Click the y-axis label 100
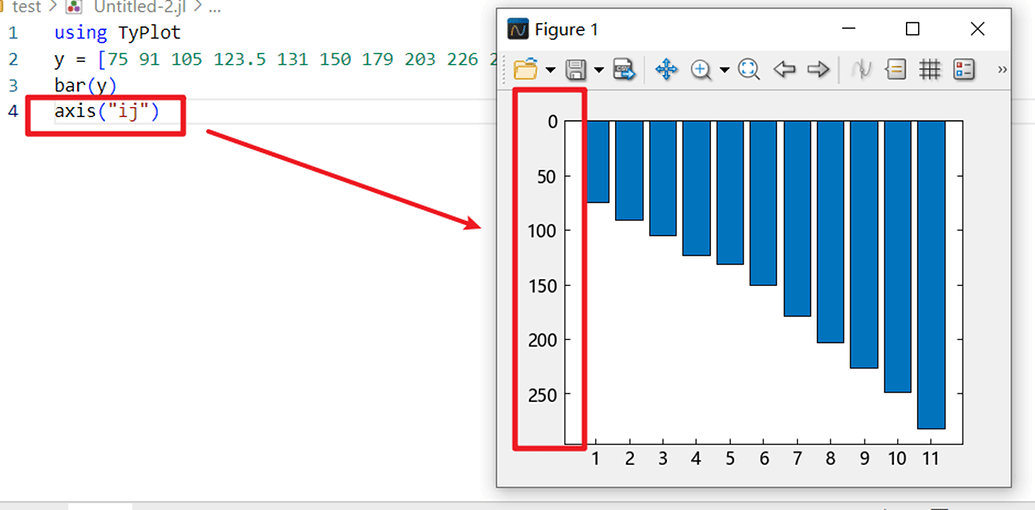This screenshot has width=1035, height=510. click(x=542, y=231)
